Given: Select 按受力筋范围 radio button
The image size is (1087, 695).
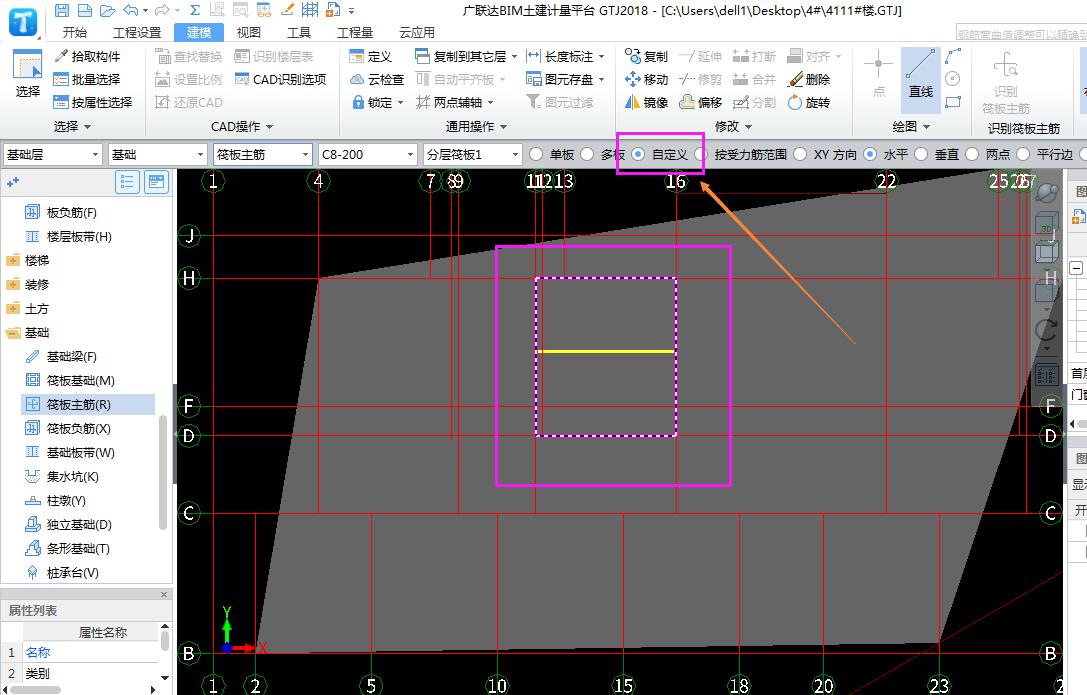Looking at the screenshot, I should (701, 154).
